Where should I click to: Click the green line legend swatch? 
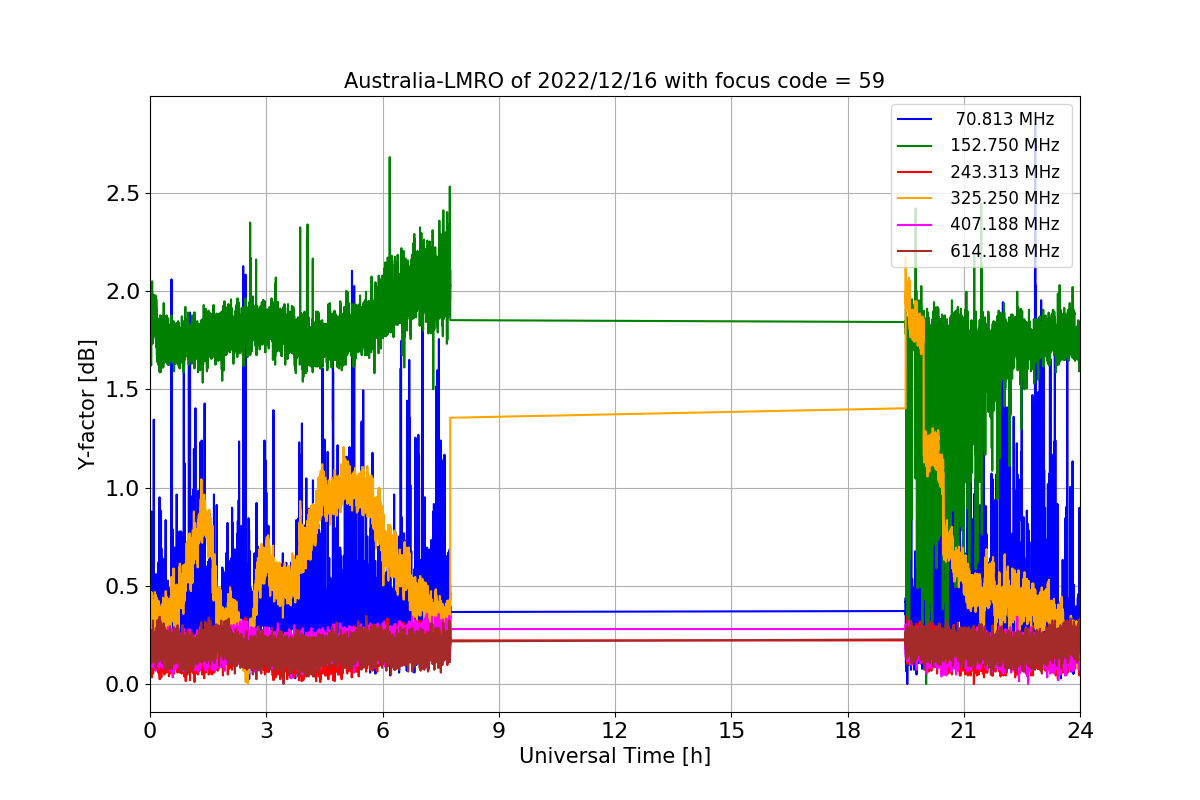[x=916, y=146]
